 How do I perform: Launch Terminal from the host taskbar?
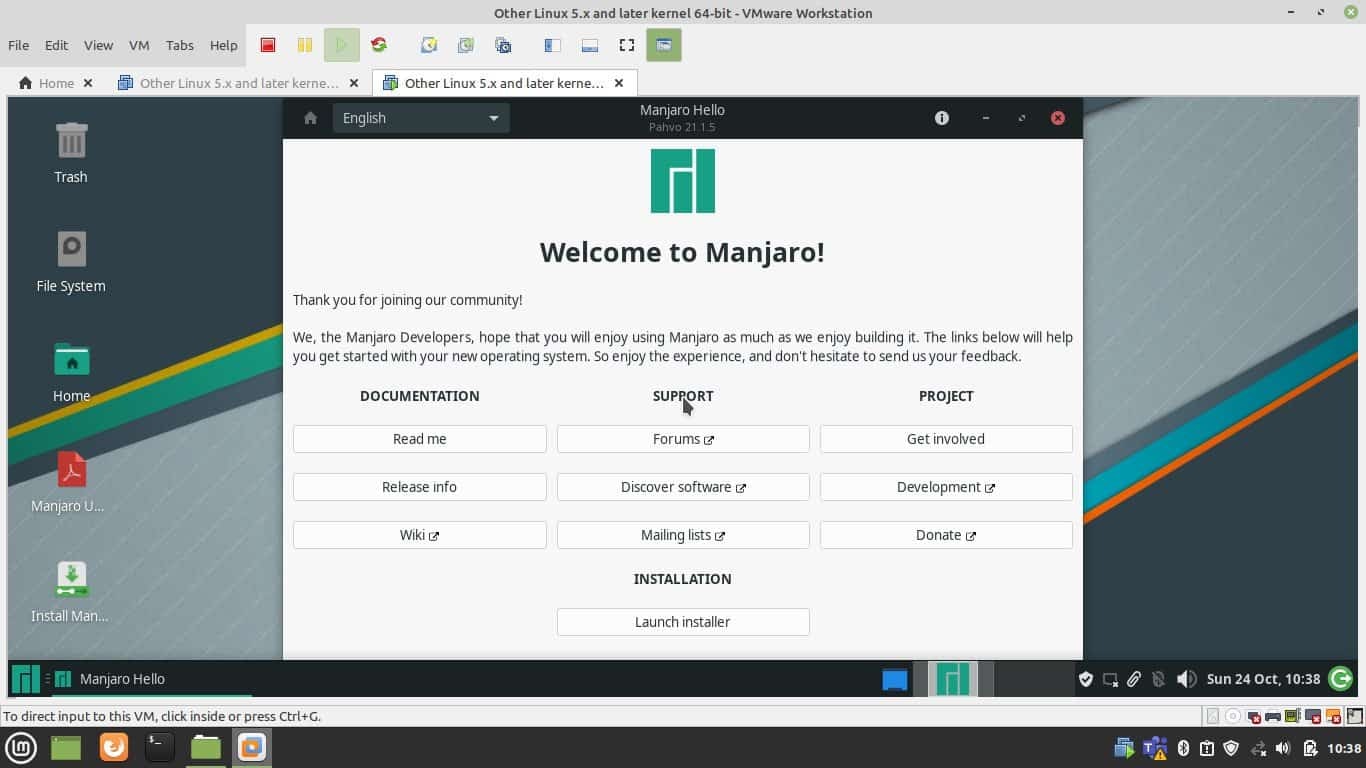tap(159, 747)
